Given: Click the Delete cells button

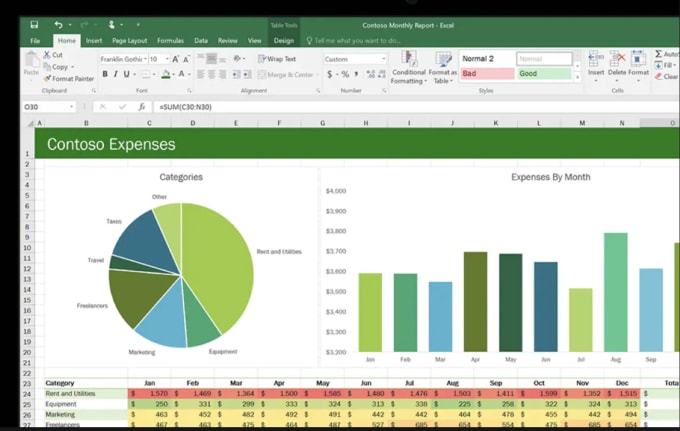Looking at the screenshot, I should coord(617,66).
